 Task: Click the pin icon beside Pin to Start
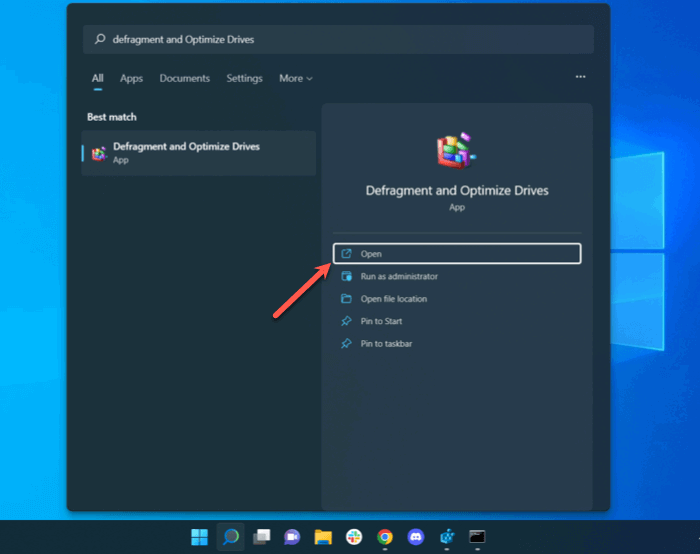tap(346, 321)
